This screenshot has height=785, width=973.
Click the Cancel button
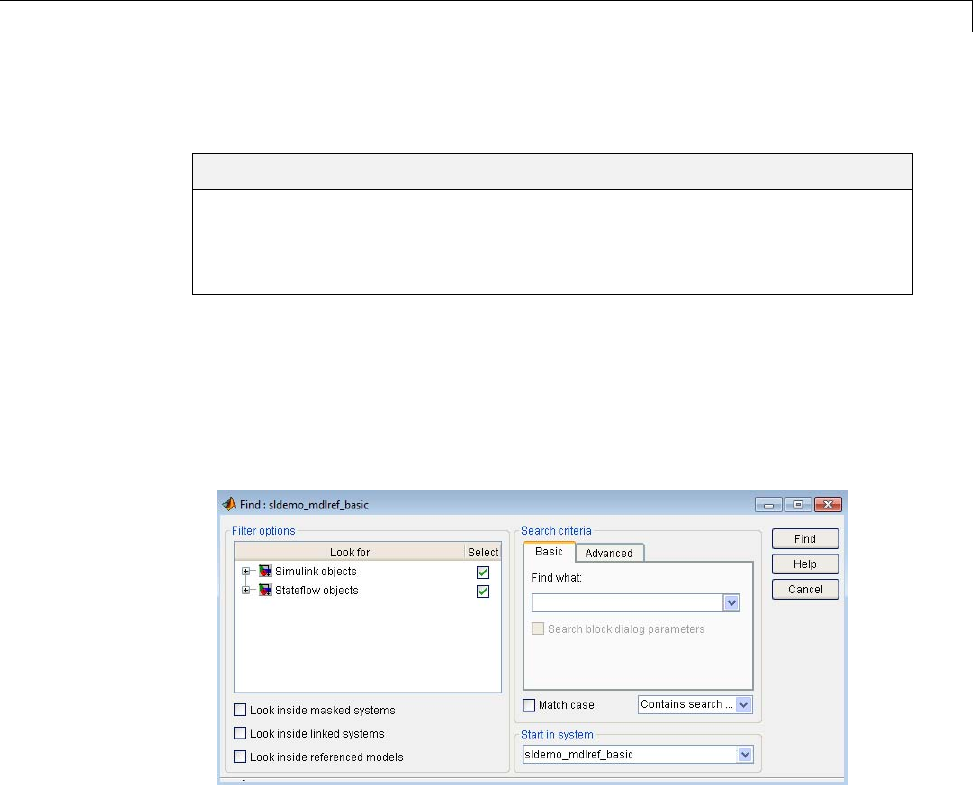coord(805,590)
